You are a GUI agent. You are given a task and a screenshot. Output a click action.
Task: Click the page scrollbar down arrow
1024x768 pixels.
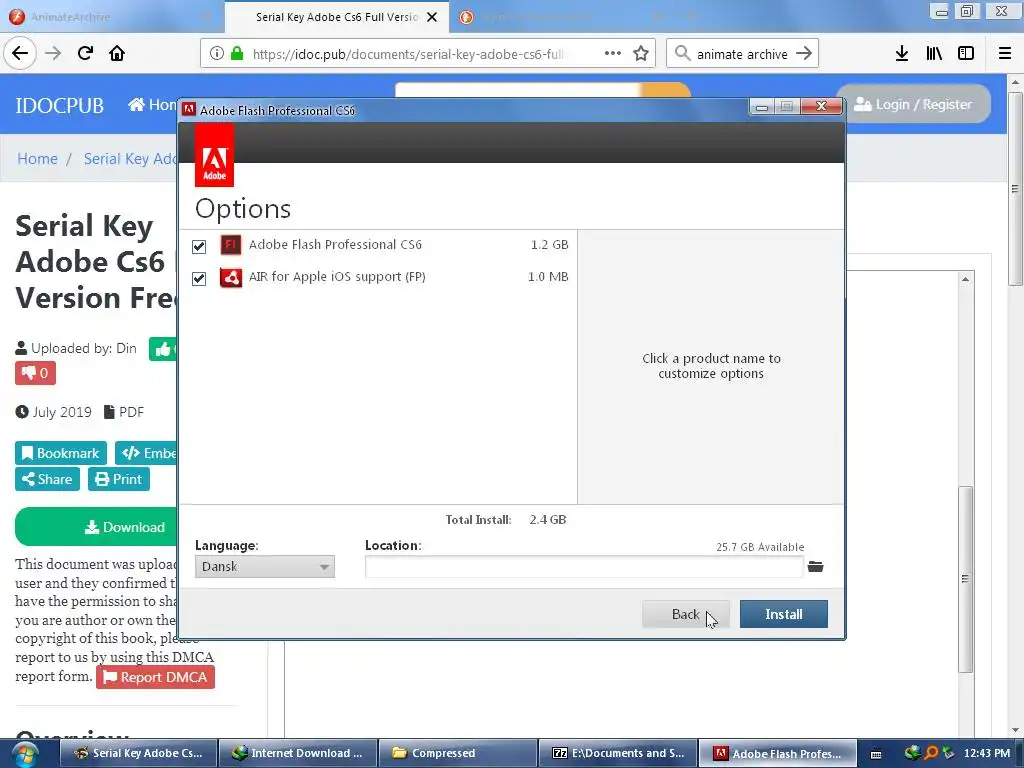(x=1016, y=731)
